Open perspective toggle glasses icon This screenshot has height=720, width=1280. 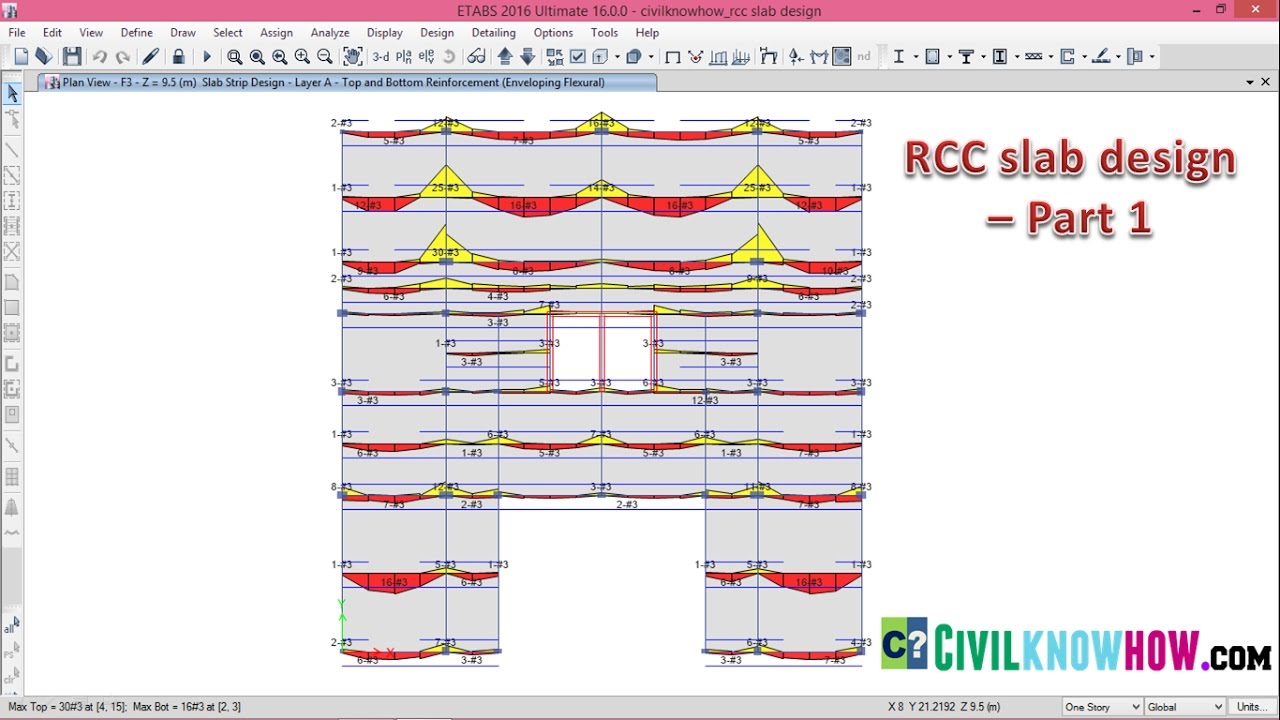click(476, 57)
